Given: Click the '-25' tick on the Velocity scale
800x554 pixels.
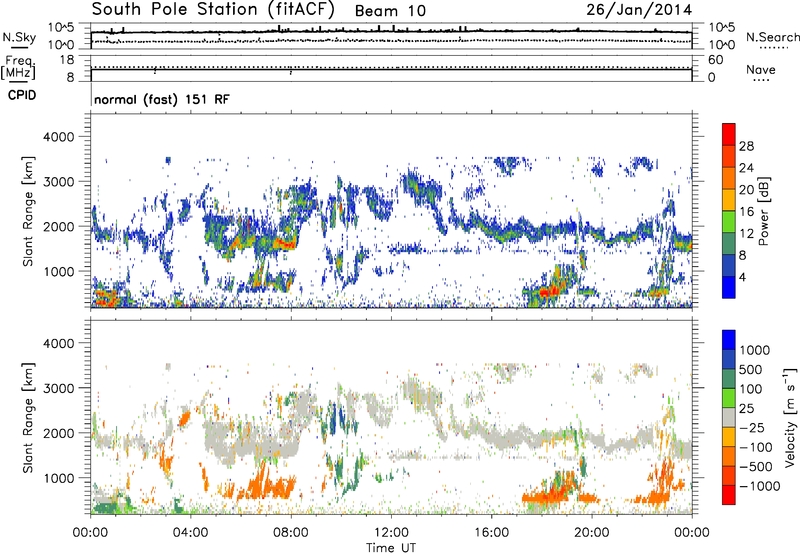Looking at the screenshot, I should 751,427.
